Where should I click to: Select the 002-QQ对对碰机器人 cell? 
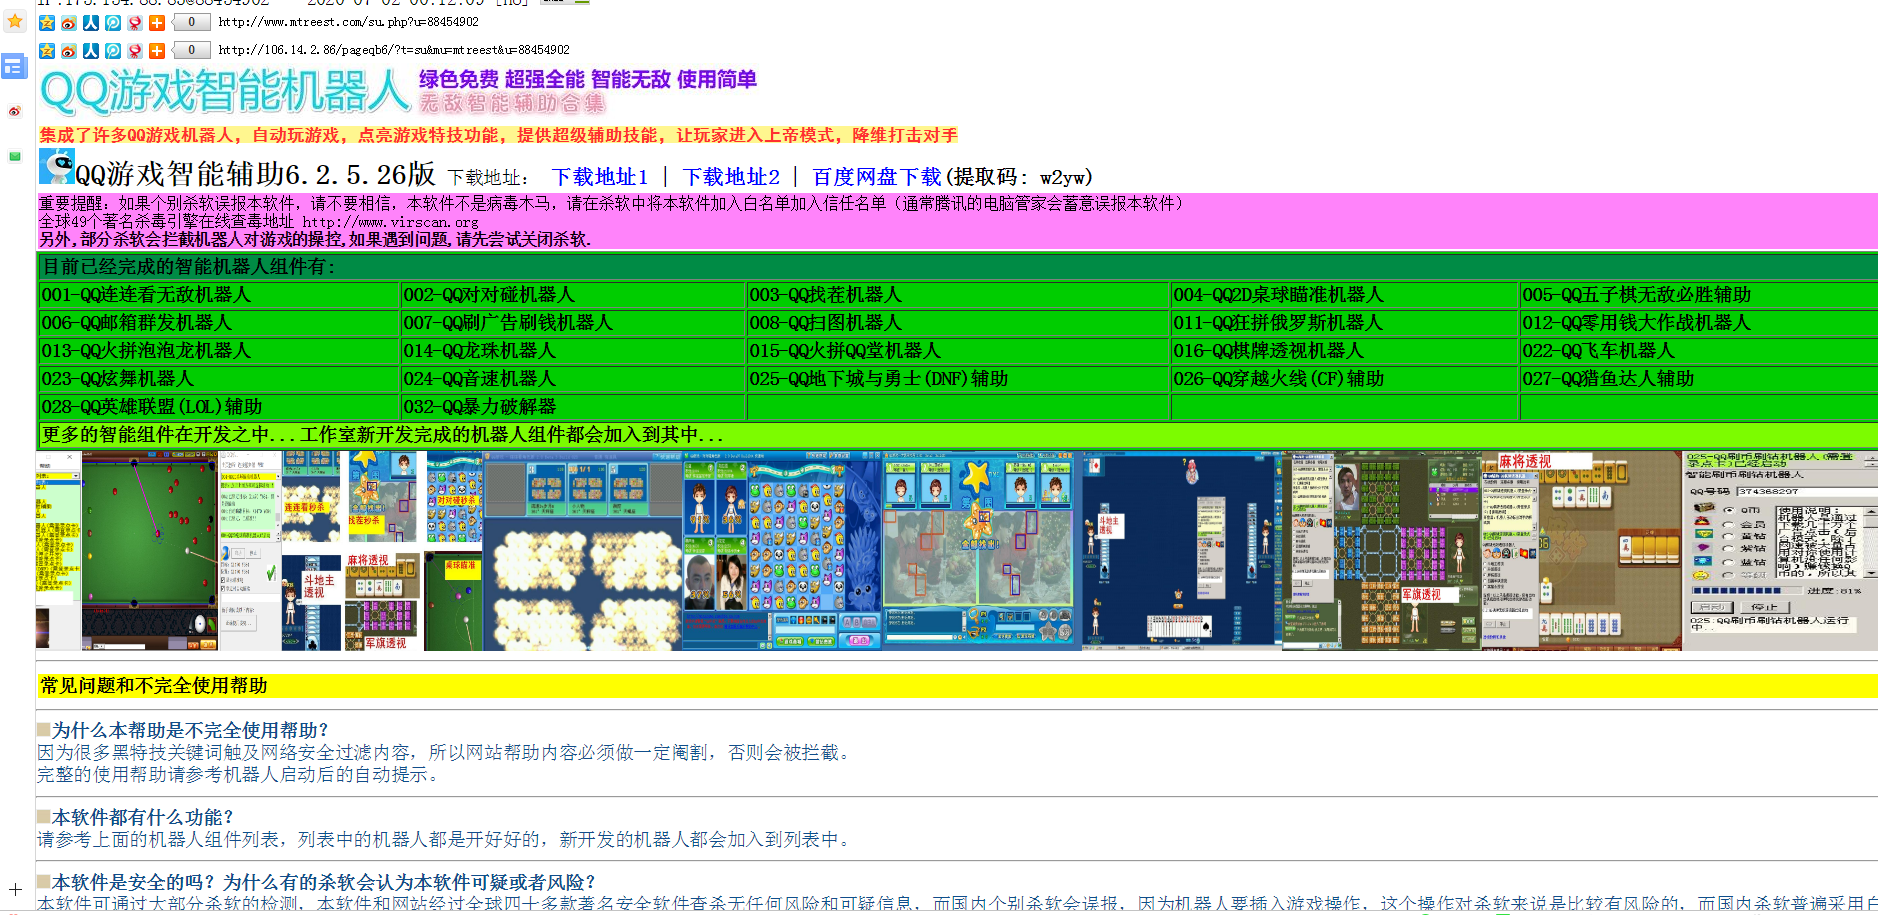click(573, 295)
